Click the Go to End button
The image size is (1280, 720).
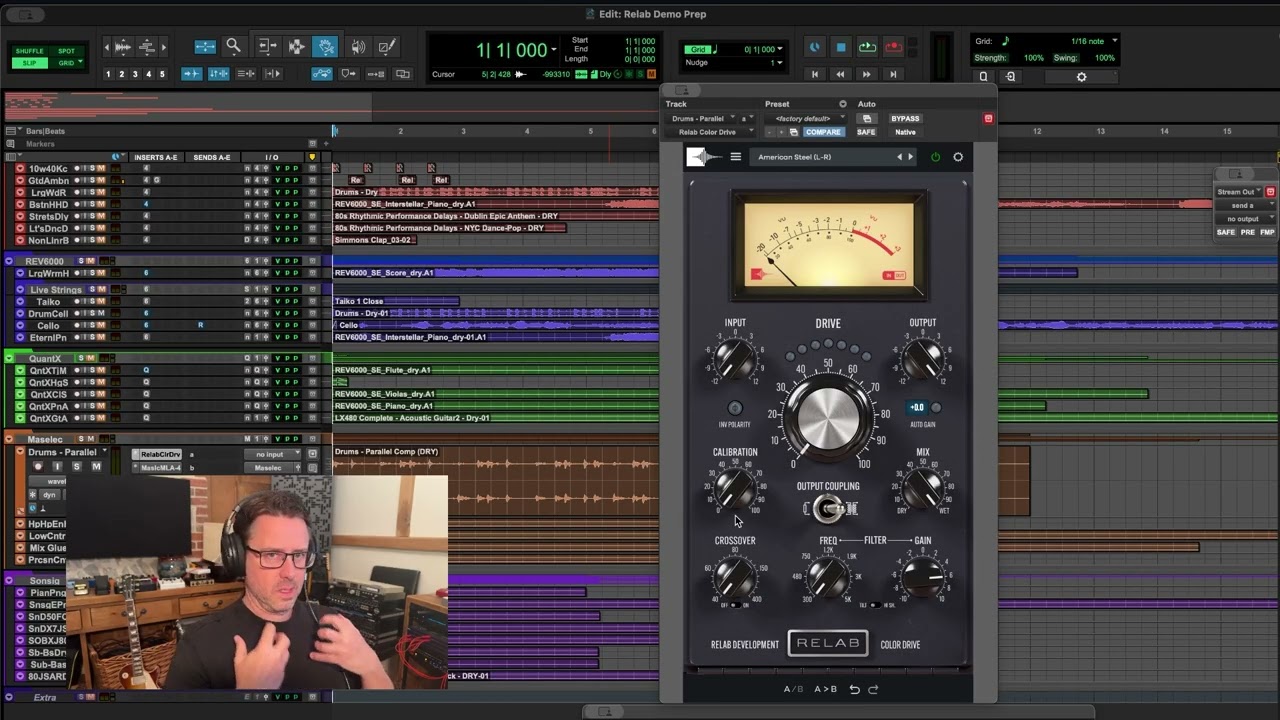point(892,74)
